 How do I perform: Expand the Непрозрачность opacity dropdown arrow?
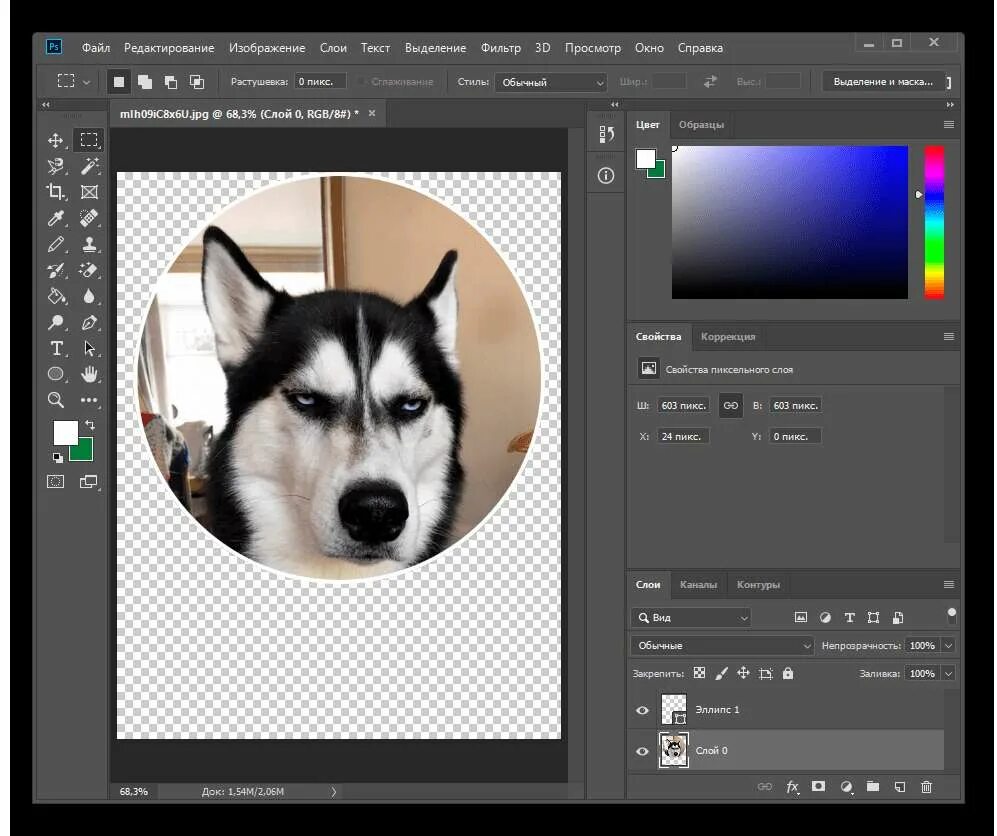[948, 646]
